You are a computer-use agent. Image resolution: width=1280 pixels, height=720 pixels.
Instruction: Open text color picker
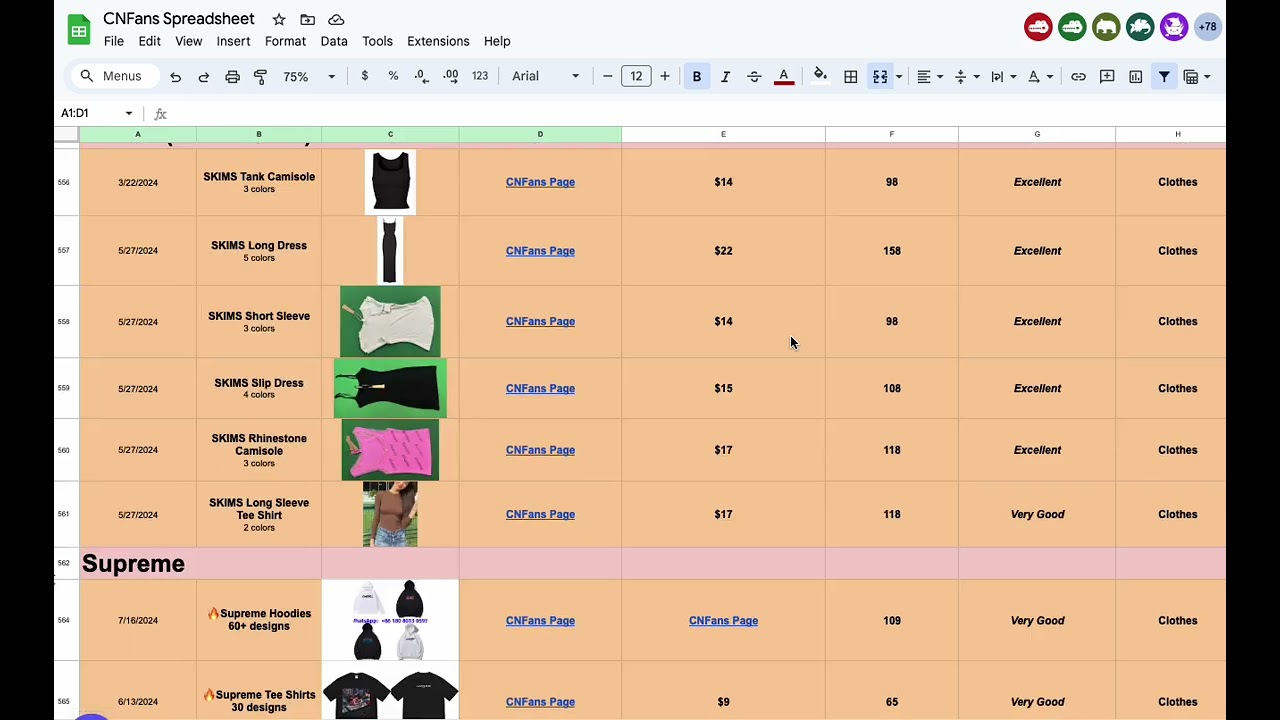point(784,77)
